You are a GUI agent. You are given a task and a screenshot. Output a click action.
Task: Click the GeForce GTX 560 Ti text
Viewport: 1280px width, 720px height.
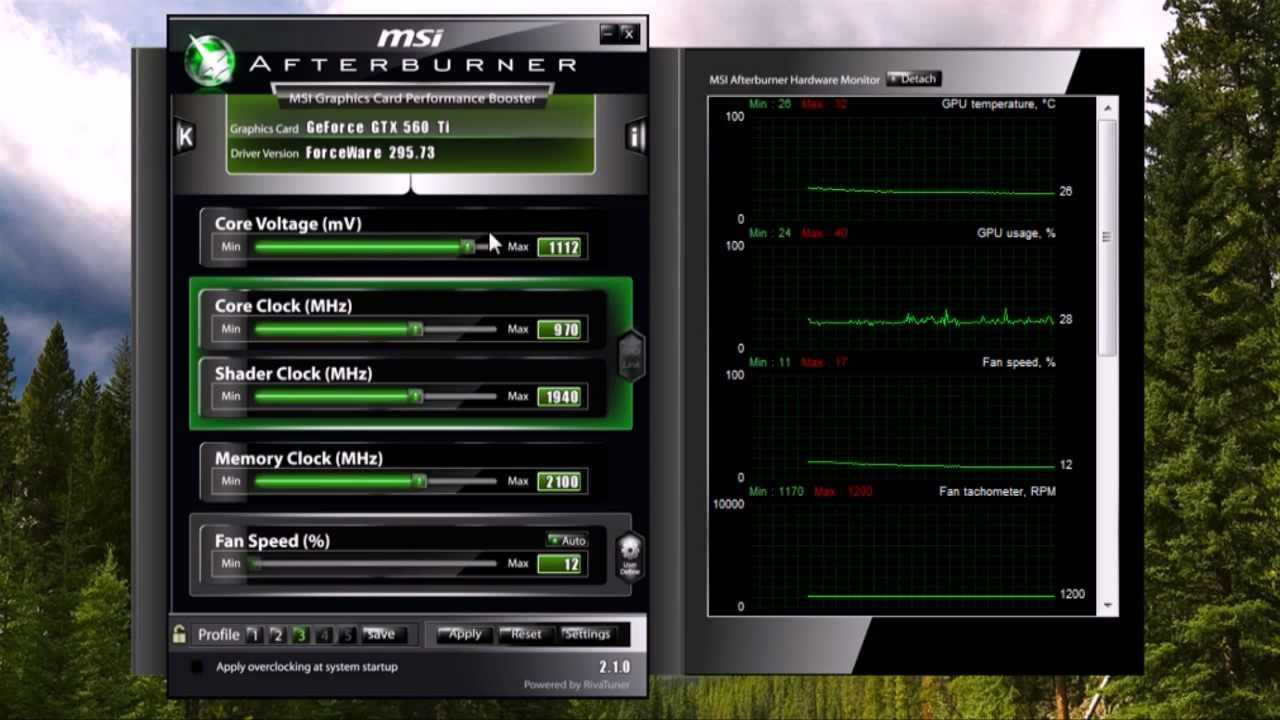click(377, 128)
